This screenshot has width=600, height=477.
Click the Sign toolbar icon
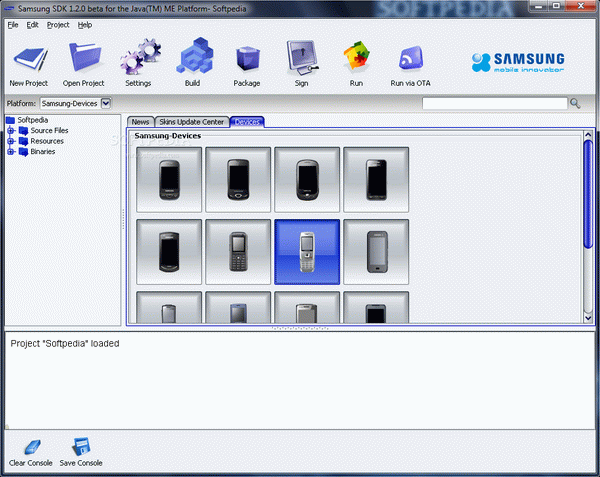(x=301, y=58)
